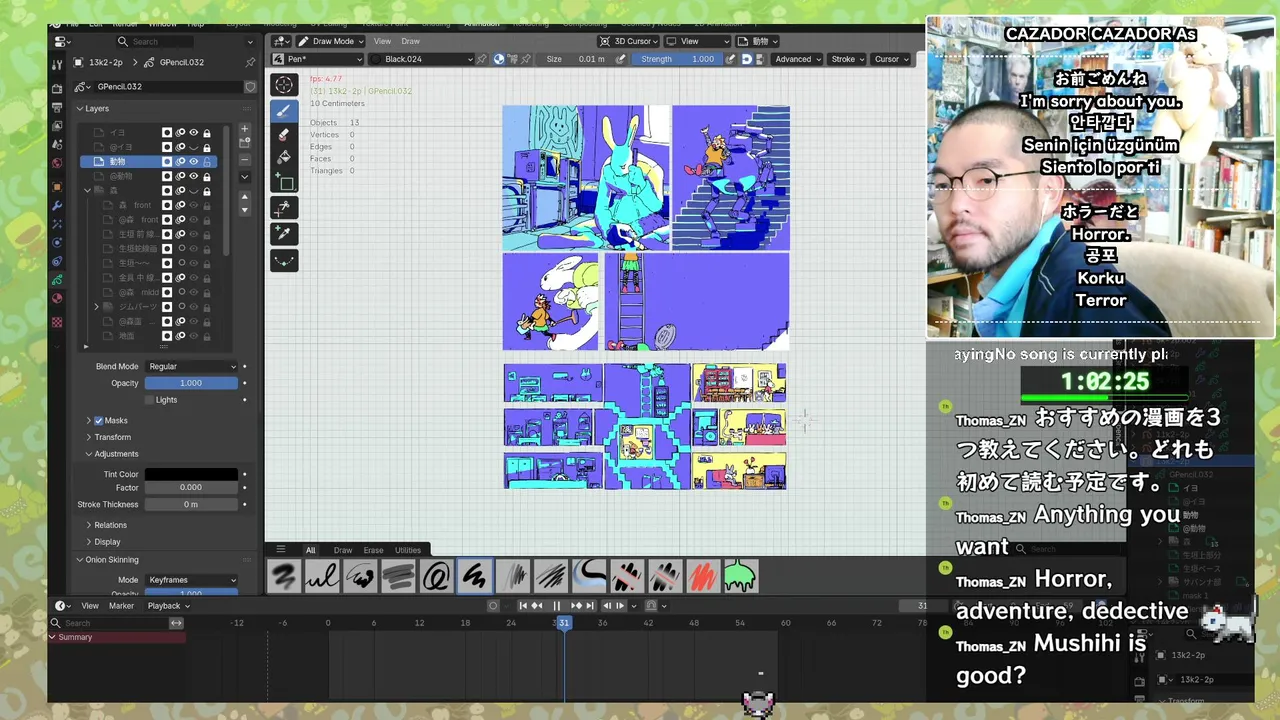Open the Stroke settings dropdown
This screenshot has width=1280, height=720.
[x=847, y=59]
